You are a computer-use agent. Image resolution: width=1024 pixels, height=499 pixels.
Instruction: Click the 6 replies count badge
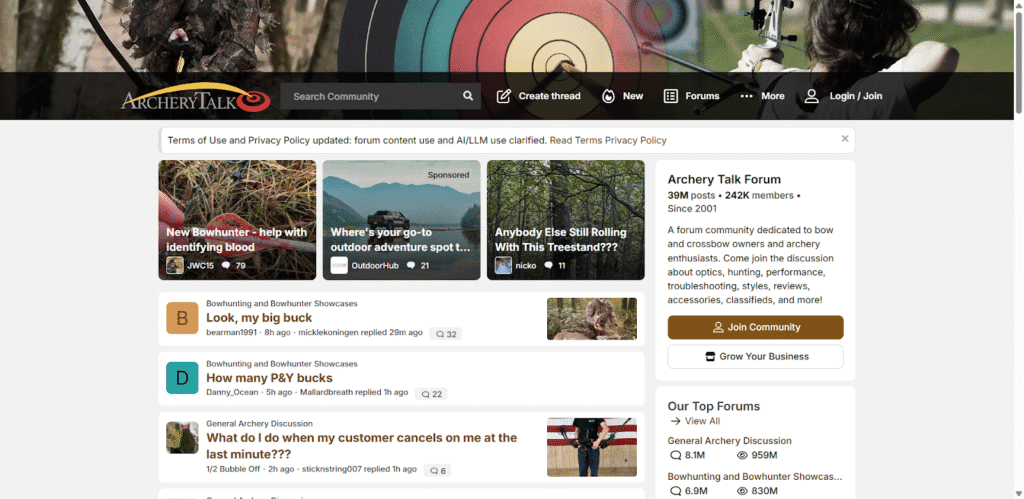(438, 470)
